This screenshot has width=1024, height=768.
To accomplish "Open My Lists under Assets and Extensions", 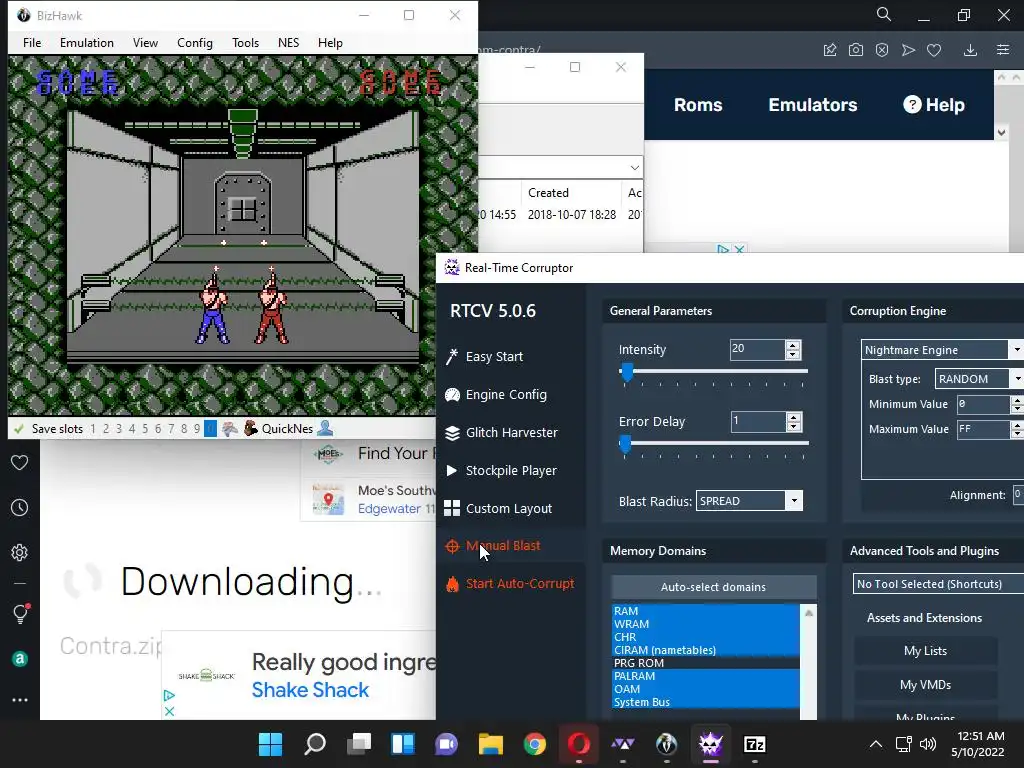I will 925,650.
